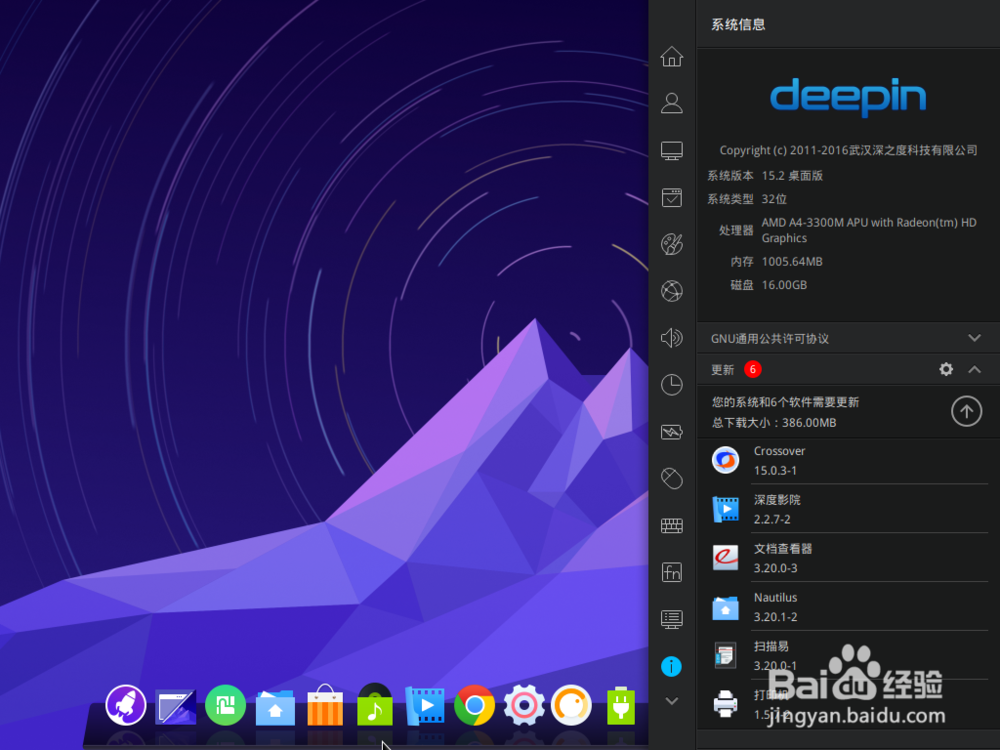Open the orange circular app in dock

[571, 705]
